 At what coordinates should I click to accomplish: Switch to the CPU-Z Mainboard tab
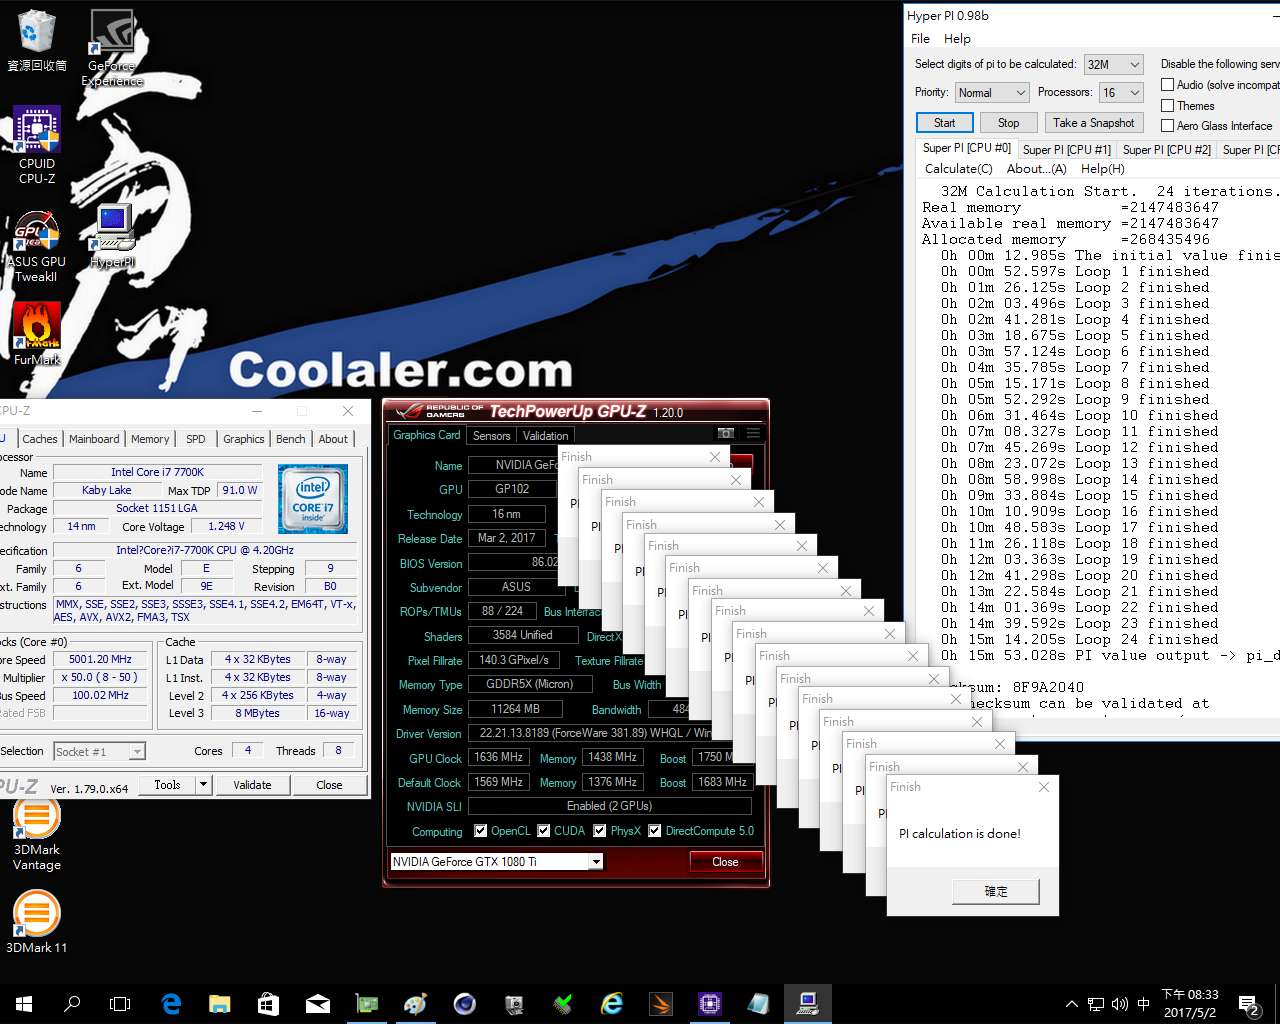94,439
